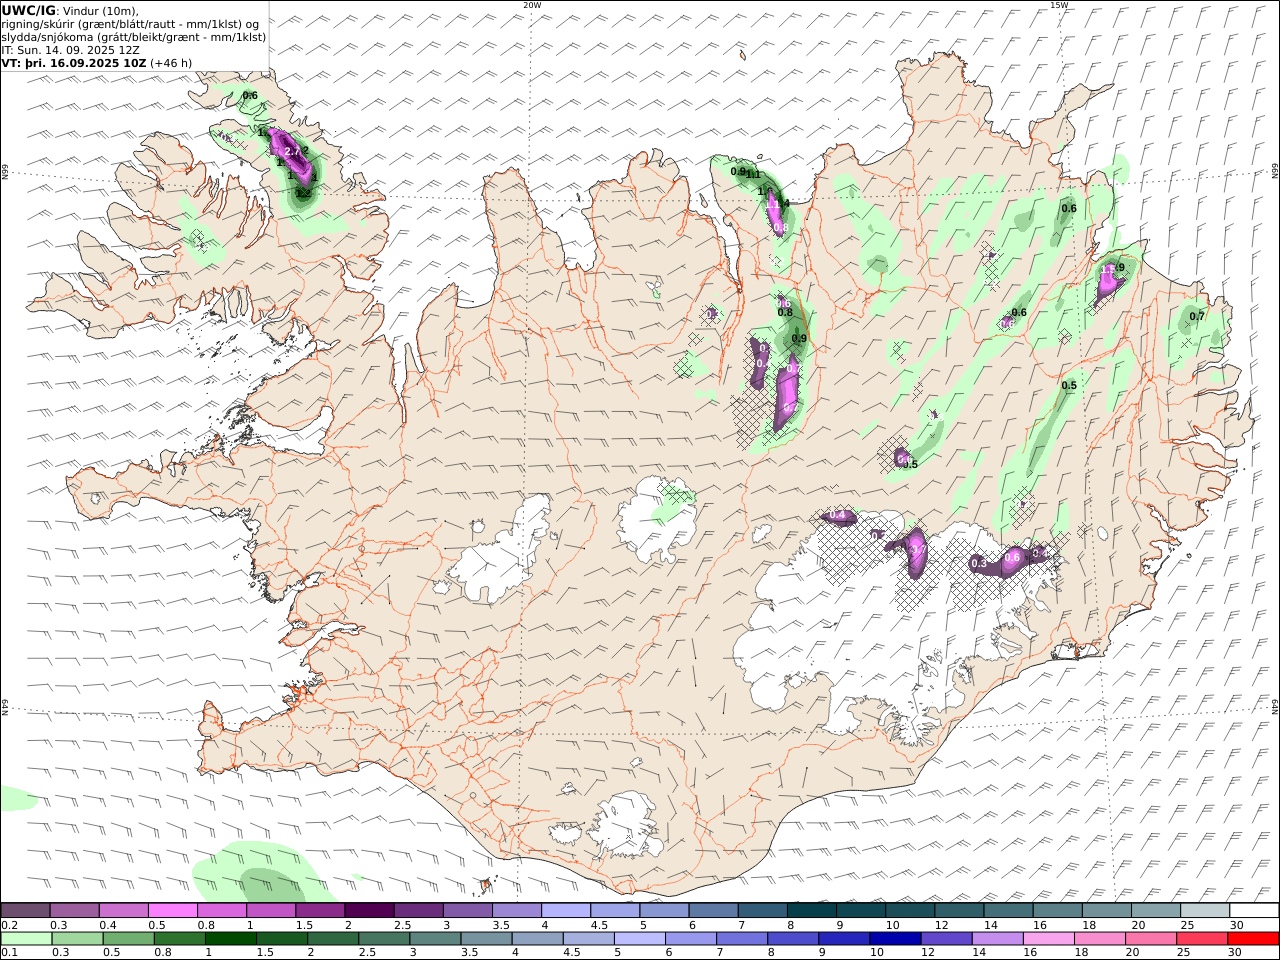Click the 1.1 value on the north coast
1280x960 pixels.
(x=753, y=174)
